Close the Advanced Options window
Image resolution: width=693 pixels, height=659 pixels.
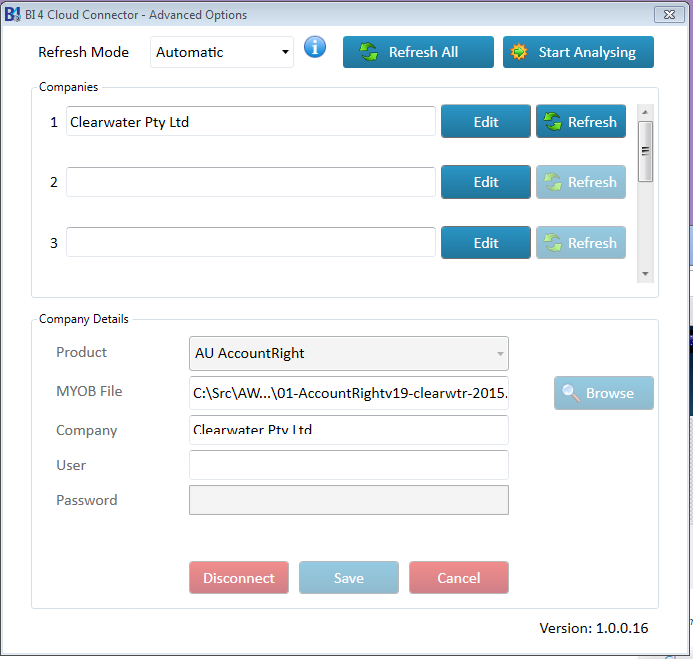pos(669,15)
